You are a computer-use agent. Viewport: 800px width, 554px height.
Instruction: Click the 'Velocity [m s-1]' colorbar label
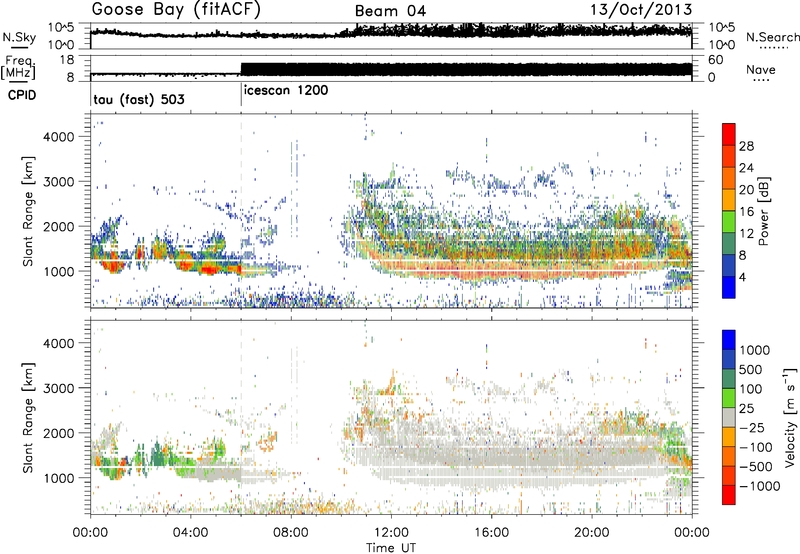pos(790,417)
